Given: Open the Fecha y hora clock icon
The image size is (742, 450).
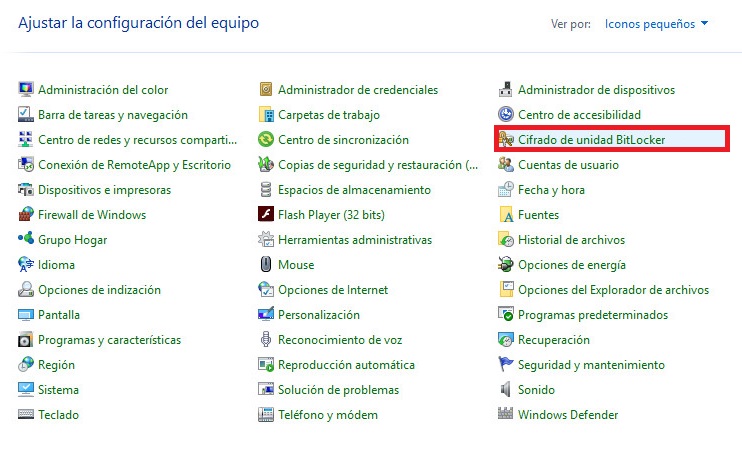Looking at the screenshot, I should [506, 189].
